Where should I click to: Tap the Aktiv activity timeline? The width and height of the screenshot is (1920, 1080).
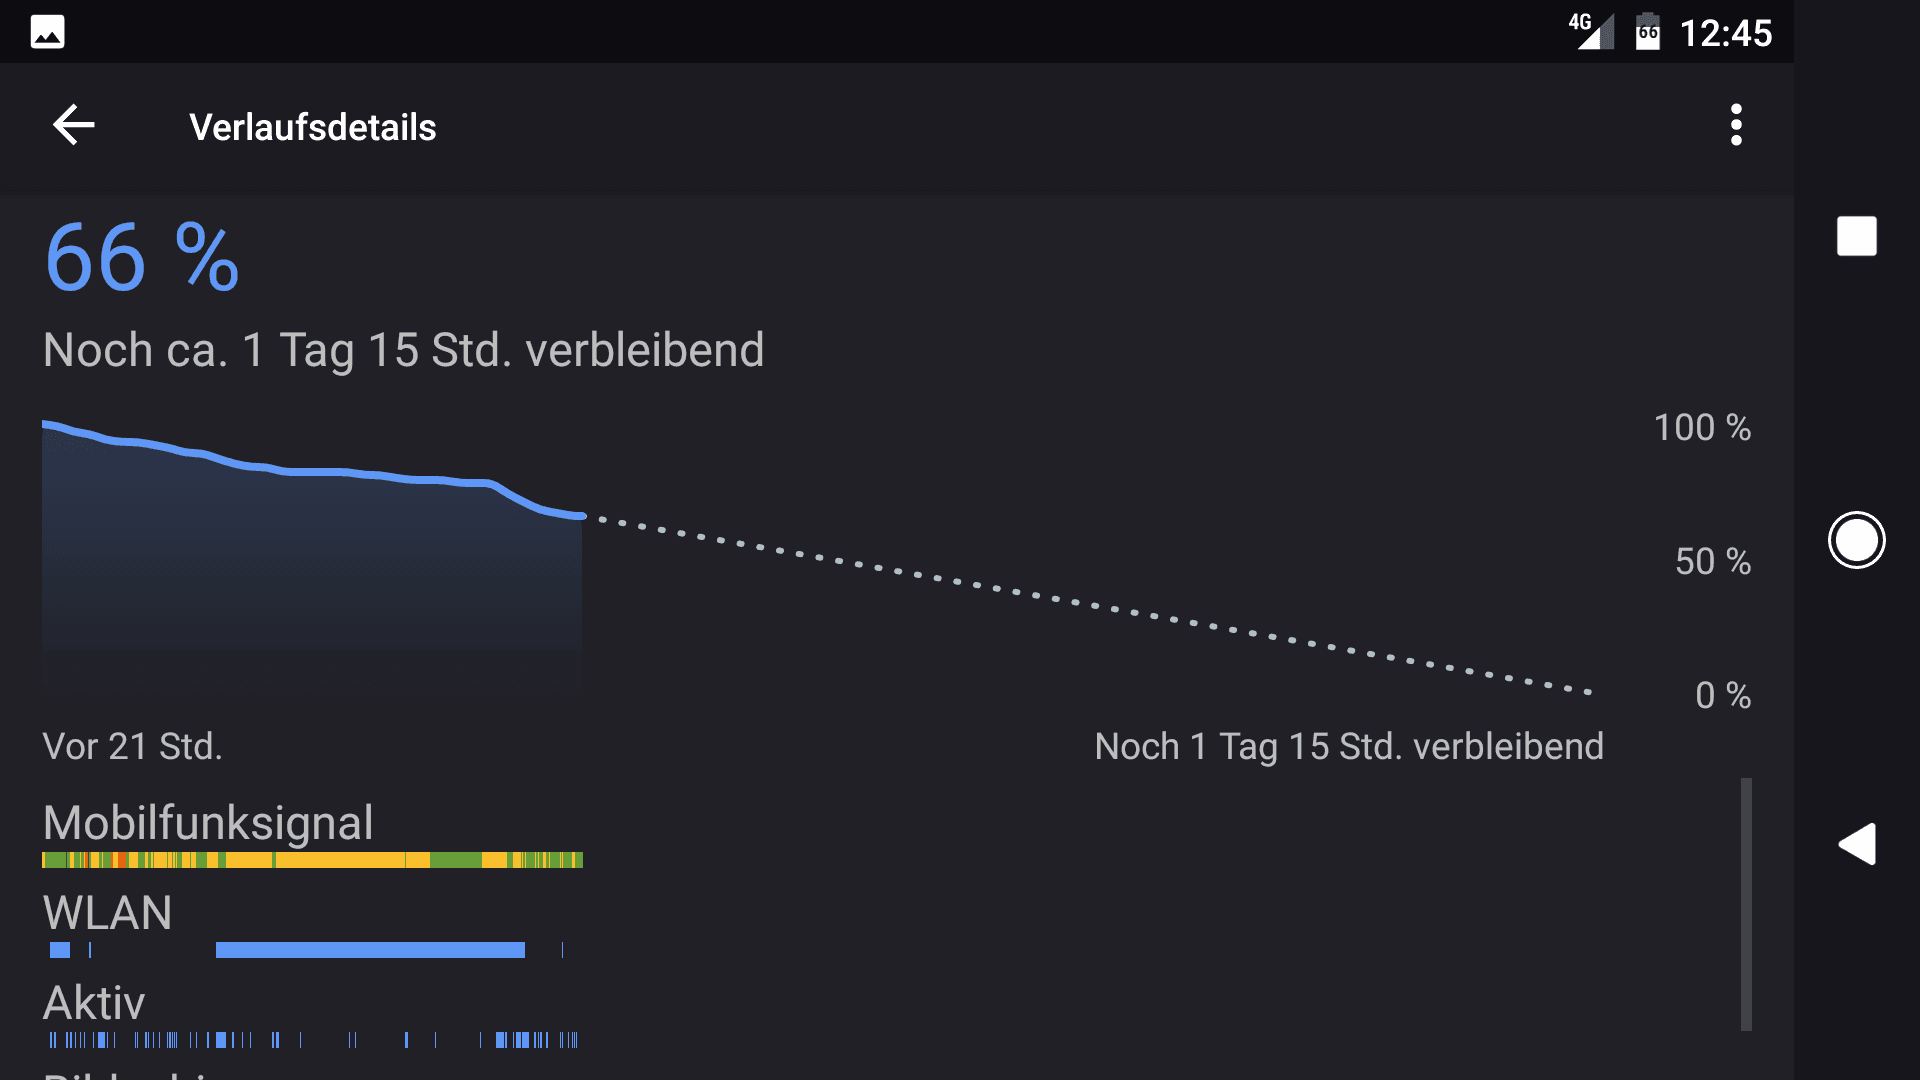(x=313, y=1040)
